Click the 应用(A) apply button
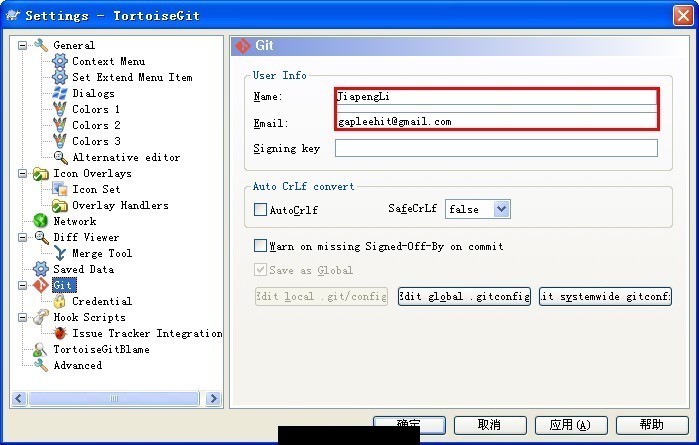699x445 pixels. pos(571,425)
